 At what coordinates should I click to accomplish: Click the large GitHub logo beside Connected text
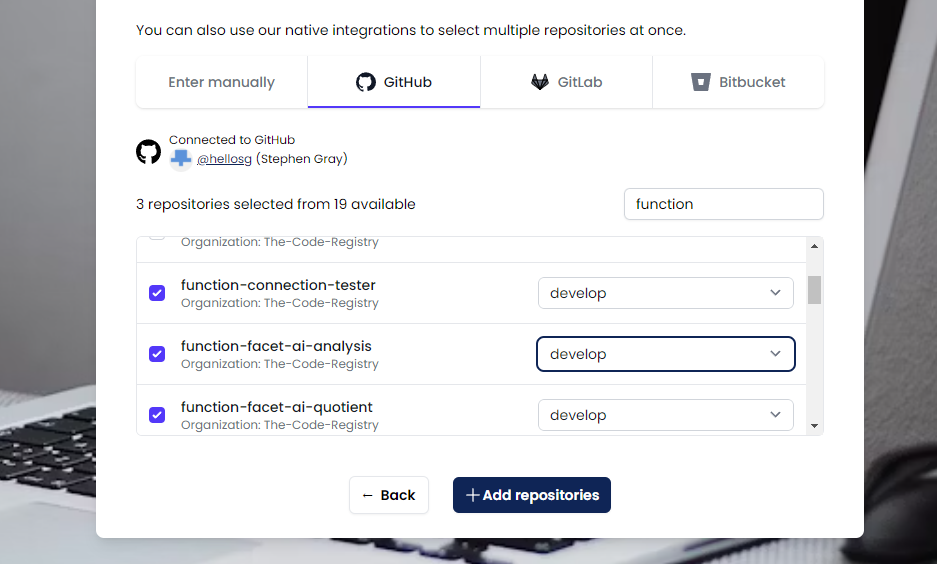(x=148, y=152)
